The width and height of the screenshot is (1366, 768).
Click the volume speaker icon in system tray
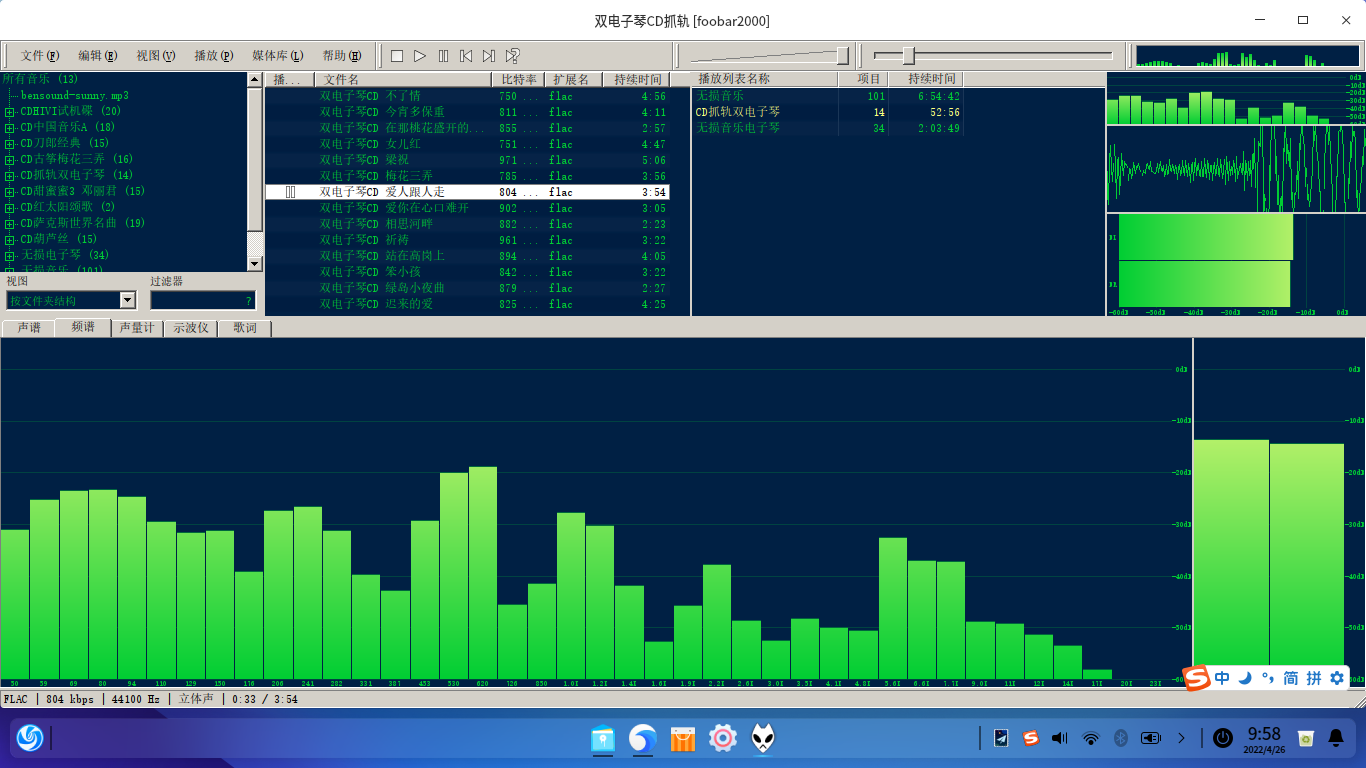(x=1060, y=739)
